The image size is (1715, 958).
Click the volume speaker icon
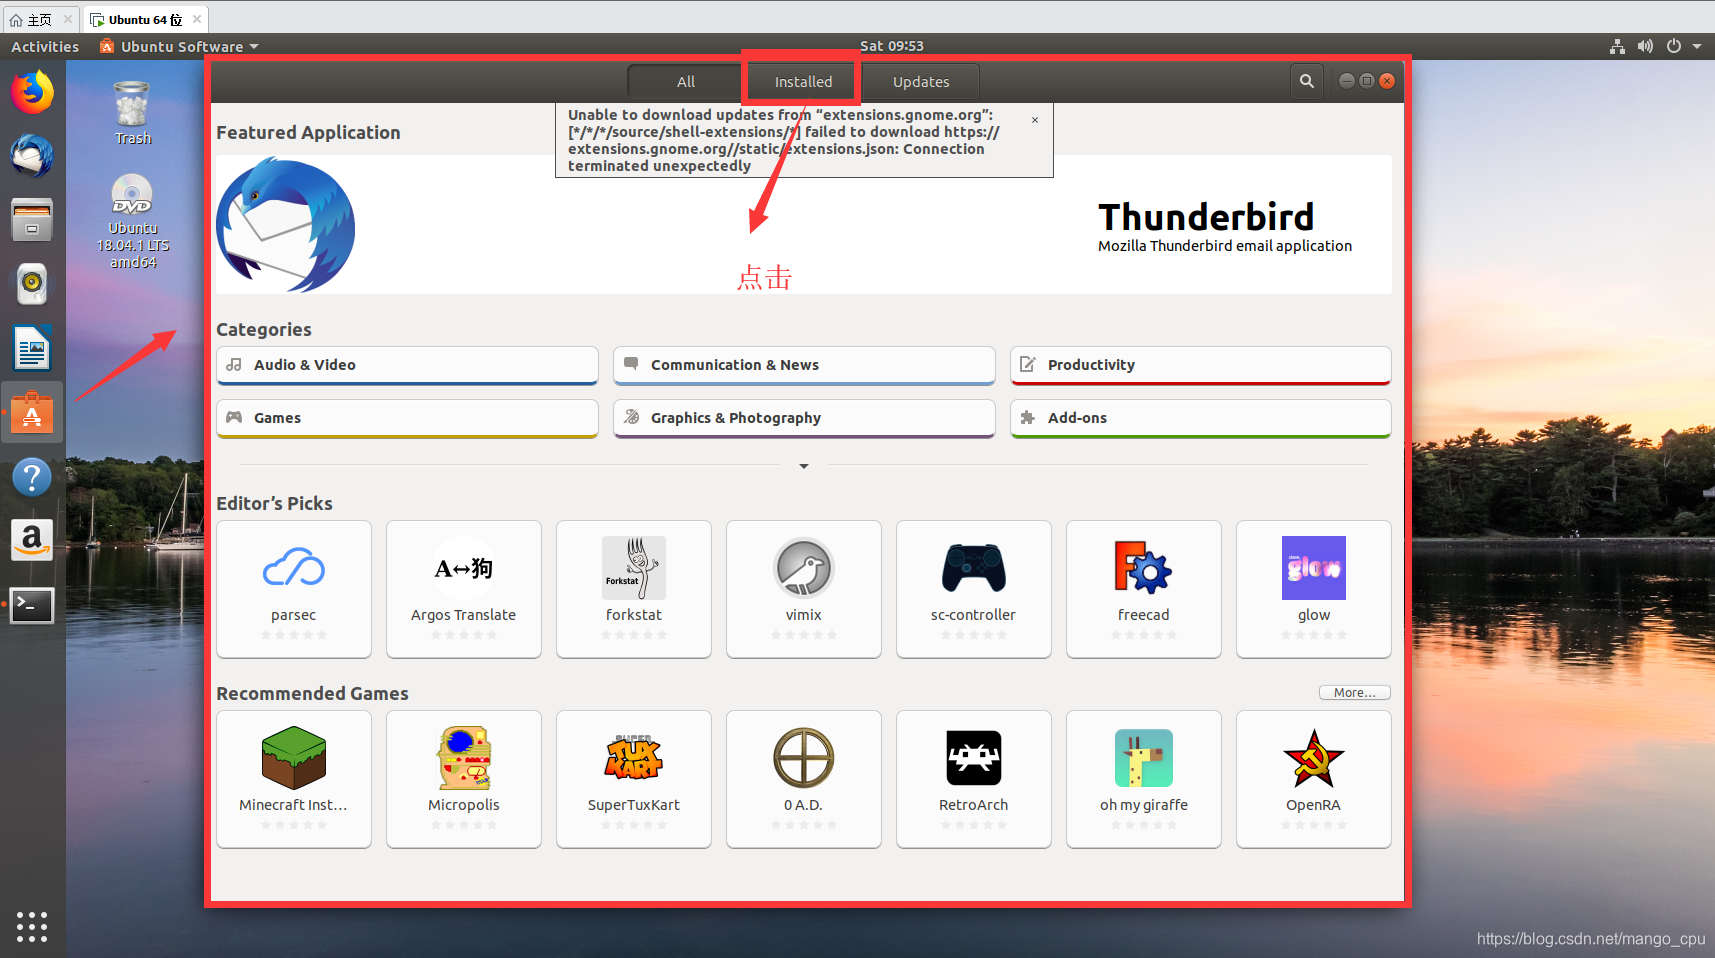pyautogui.click(x=1645, y=46)
